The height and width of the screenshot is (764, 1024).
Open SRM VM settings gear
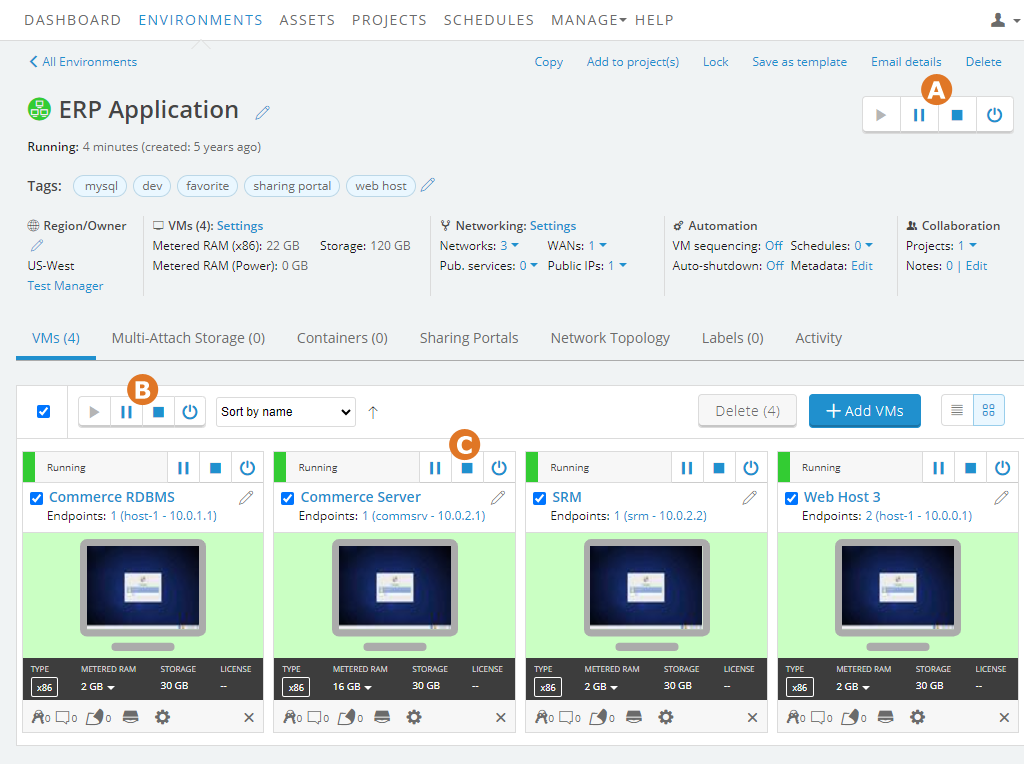click(x=665, y=717)
